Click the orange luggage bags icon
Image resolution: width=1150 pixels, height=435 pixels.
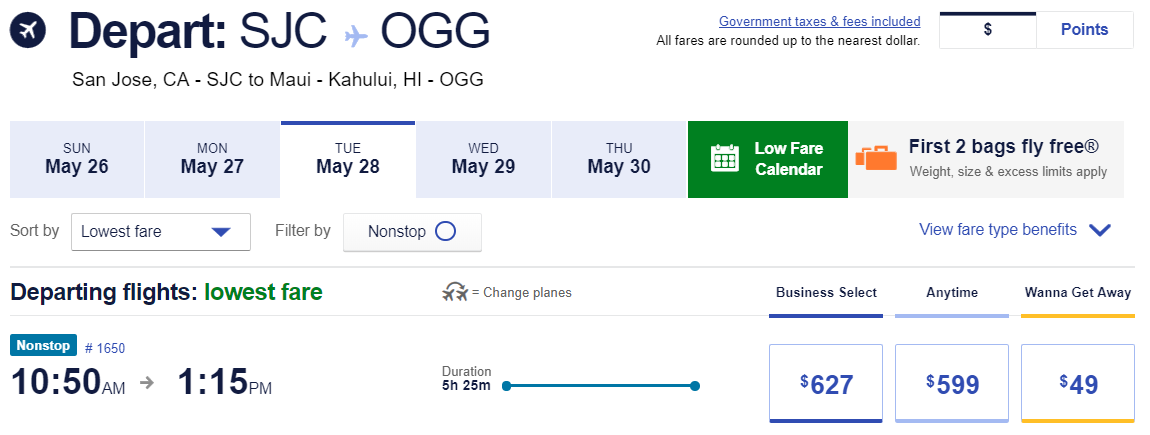pyautogui.click(x=875, y=159)
